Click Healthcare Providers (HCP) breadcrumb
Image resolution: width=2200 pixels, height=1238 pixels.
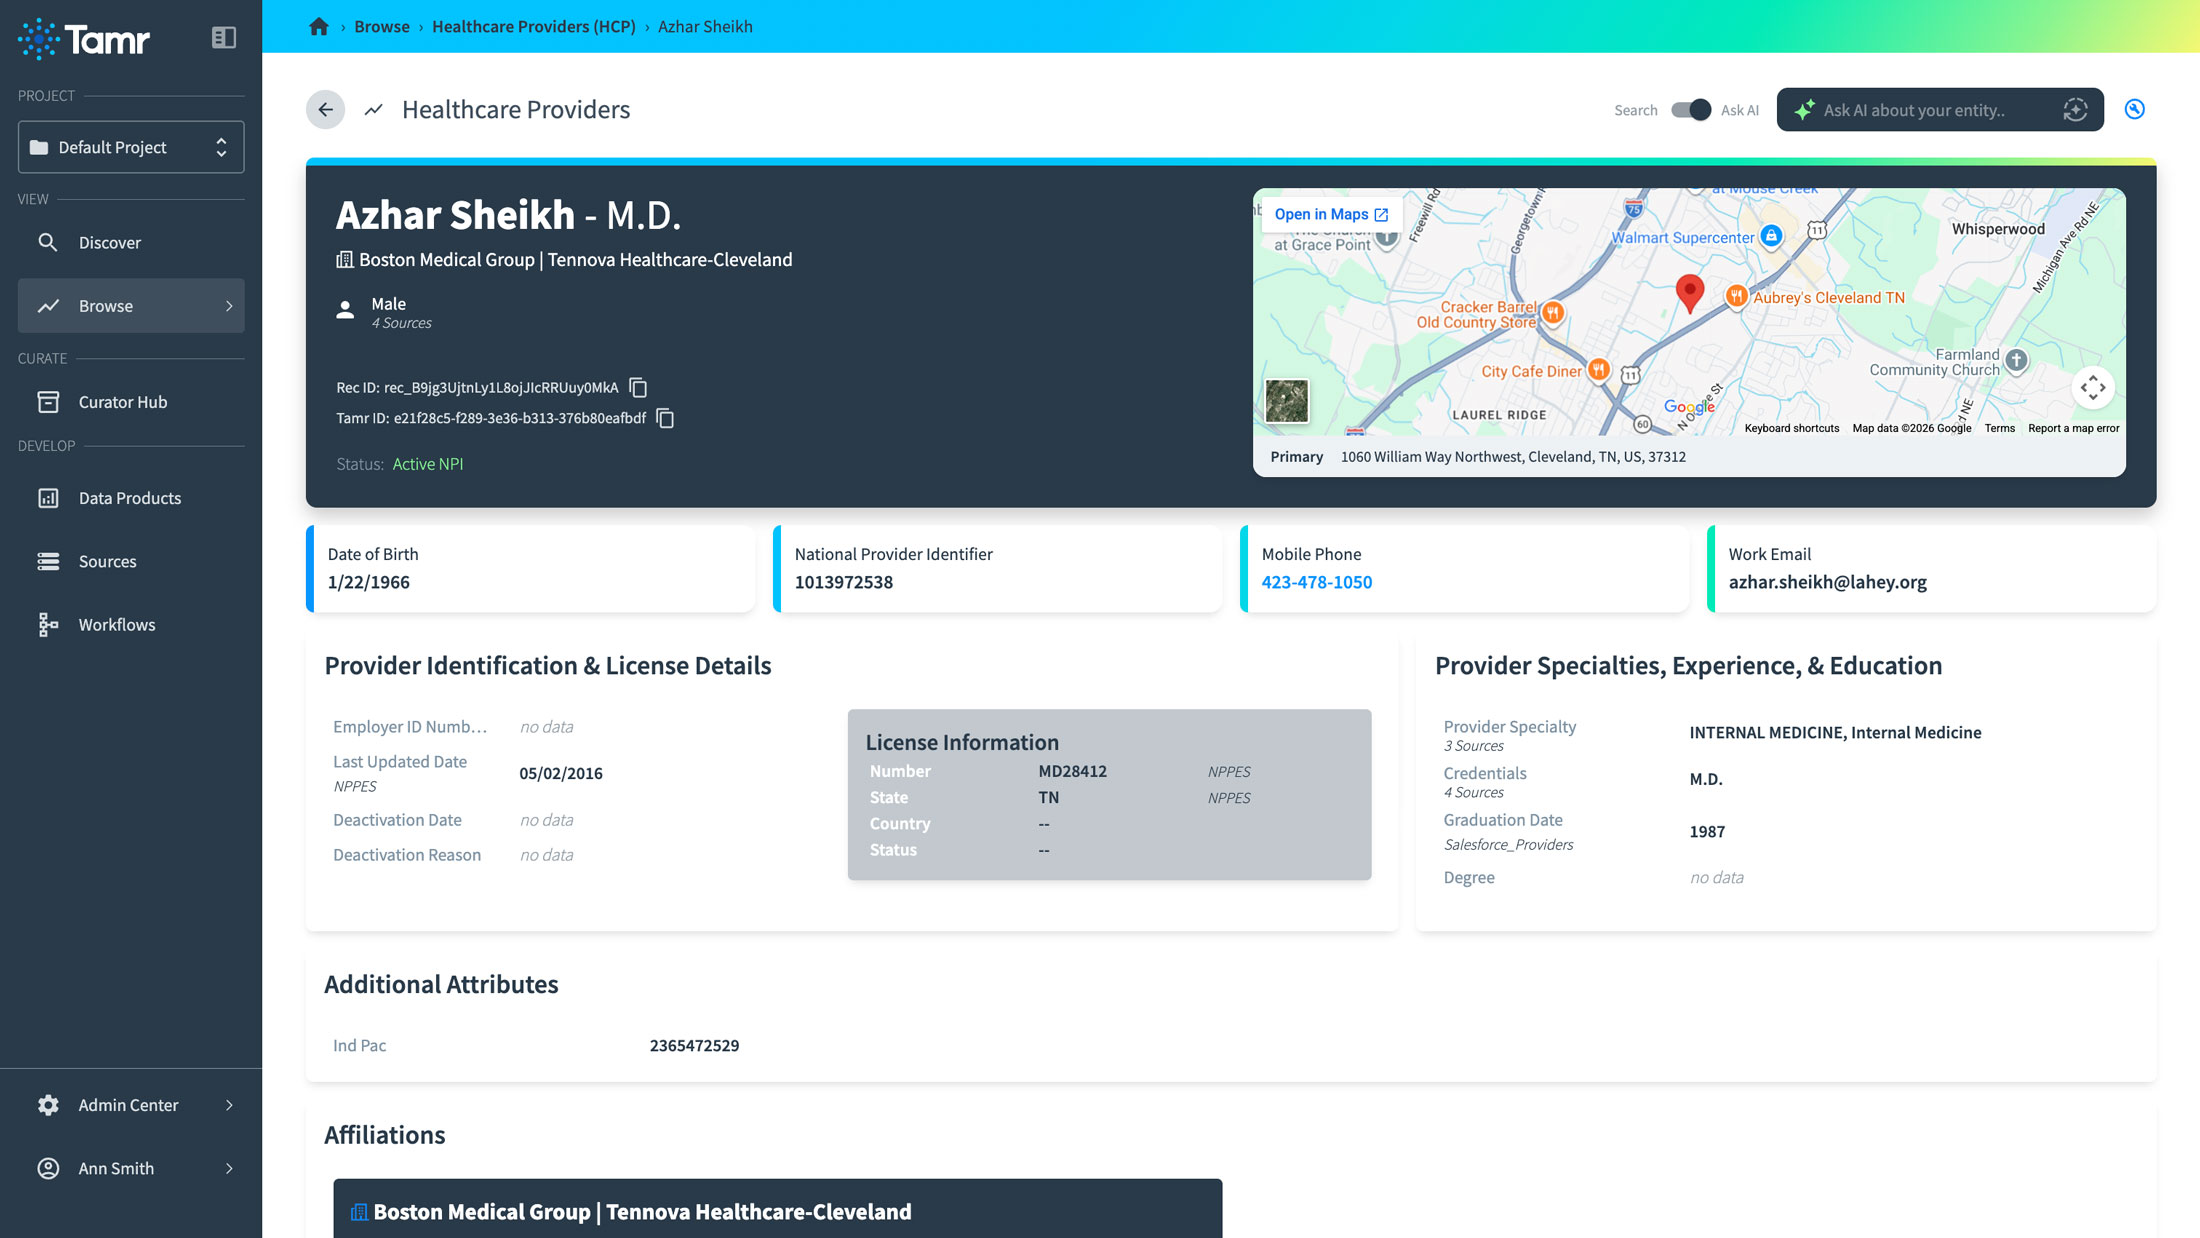coord(533,27)
